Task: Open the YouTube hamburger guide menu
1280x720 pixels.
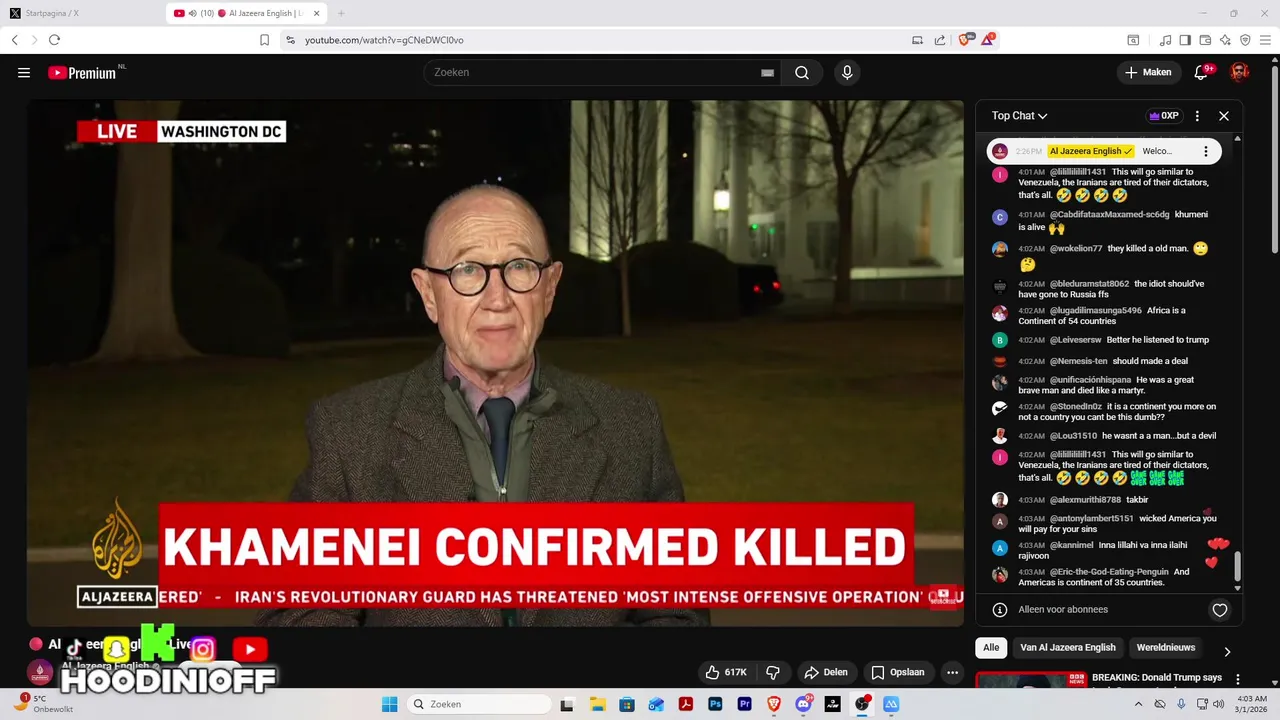Action: click(x=24, y=72)
